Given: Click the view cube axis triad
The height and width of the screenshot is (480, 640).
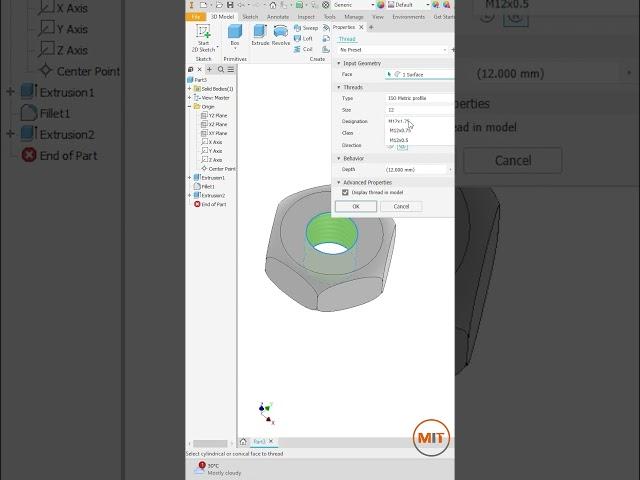Looking at the screenshot, I should (x=266, y=413).
